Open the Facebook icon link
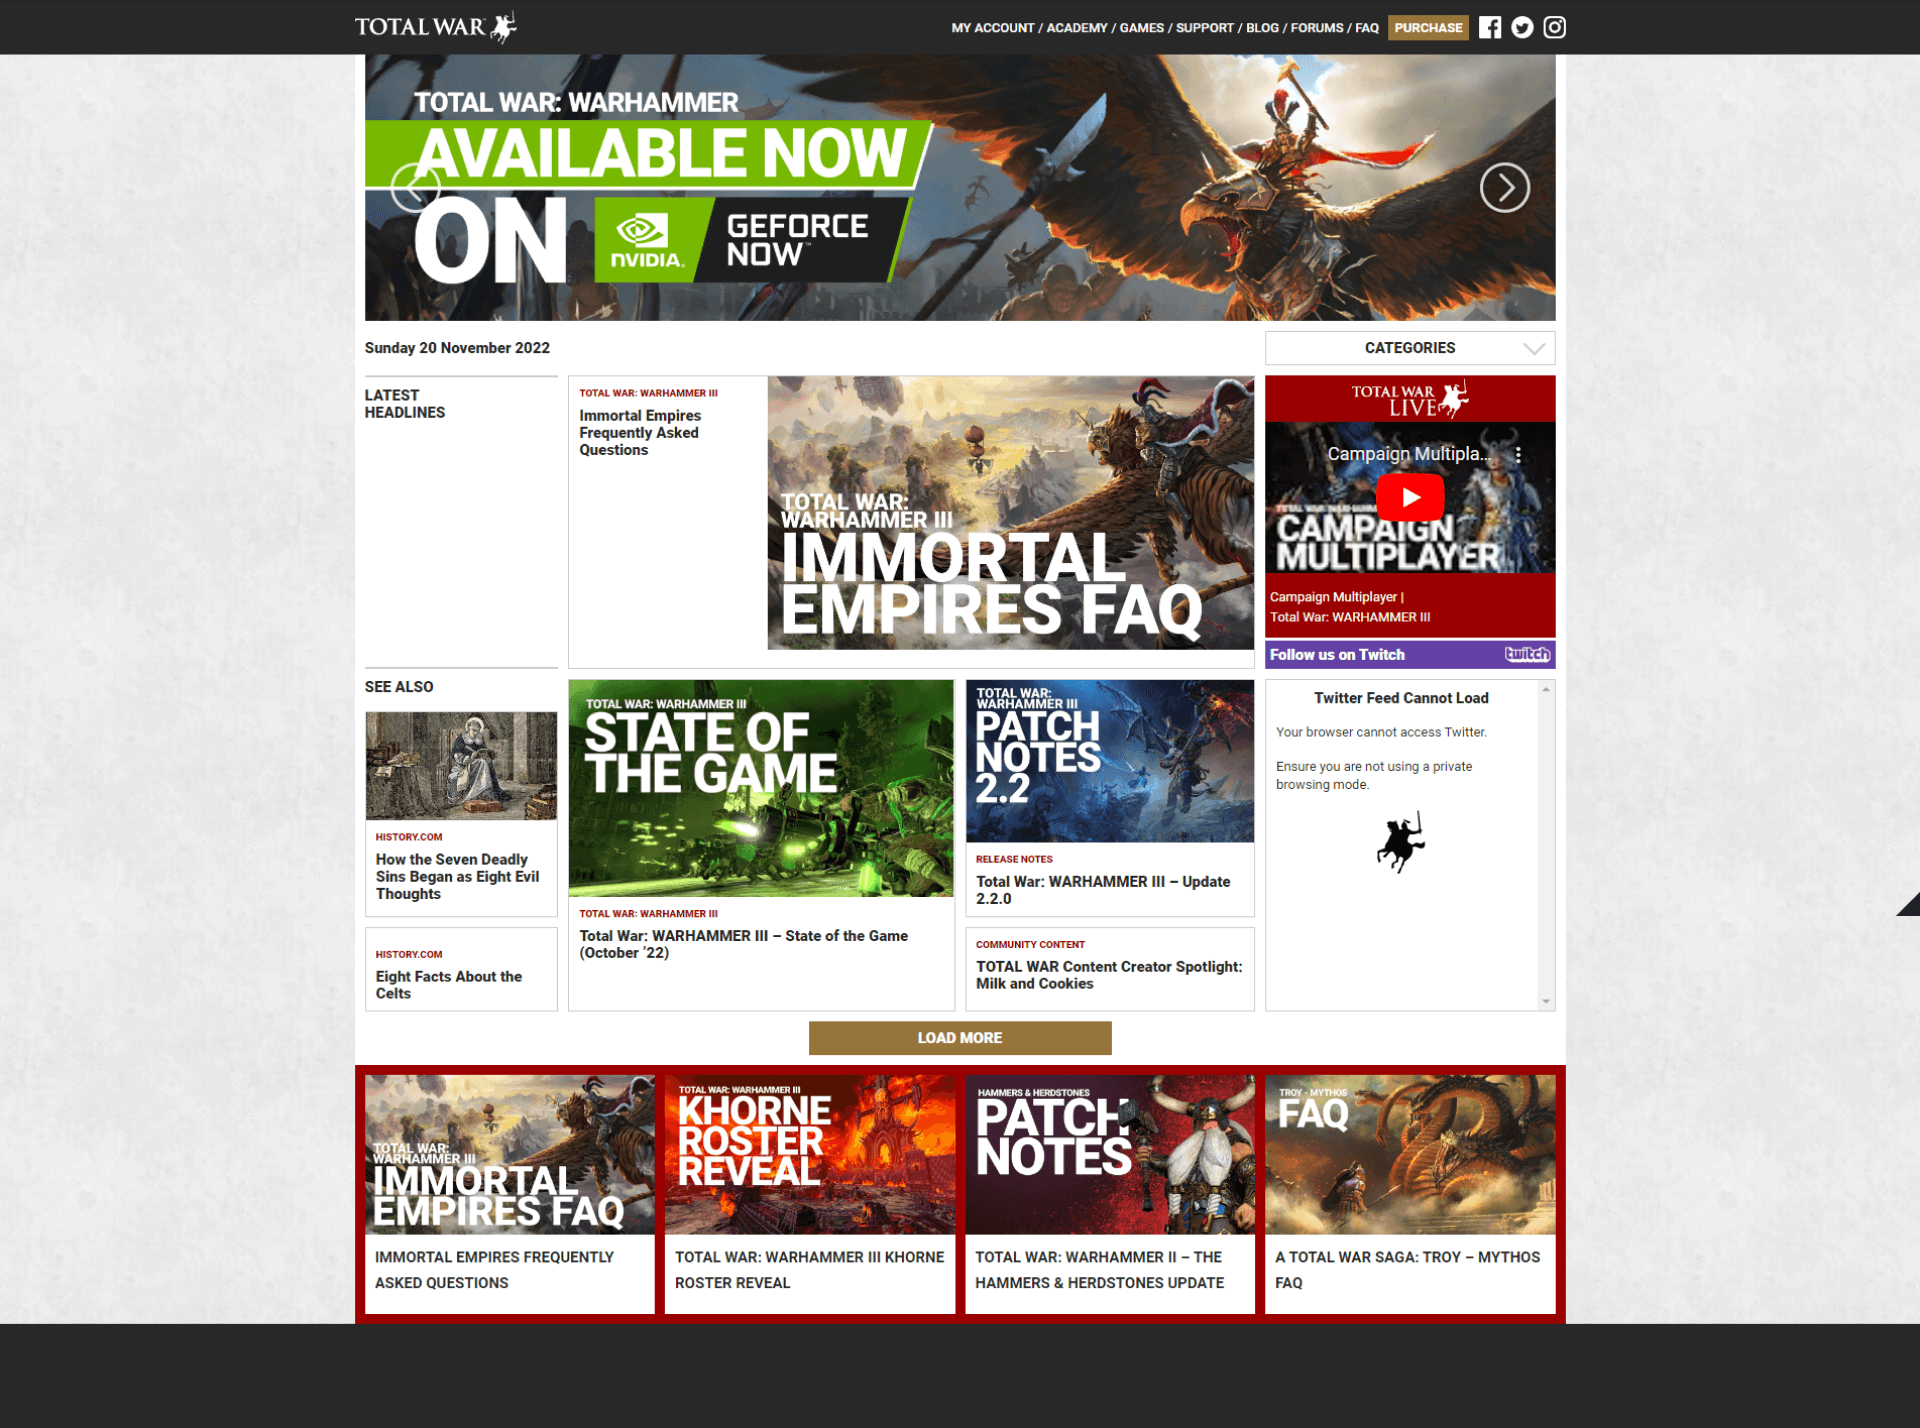This screenshot has width=1920, height=1428. (1489, 27)
